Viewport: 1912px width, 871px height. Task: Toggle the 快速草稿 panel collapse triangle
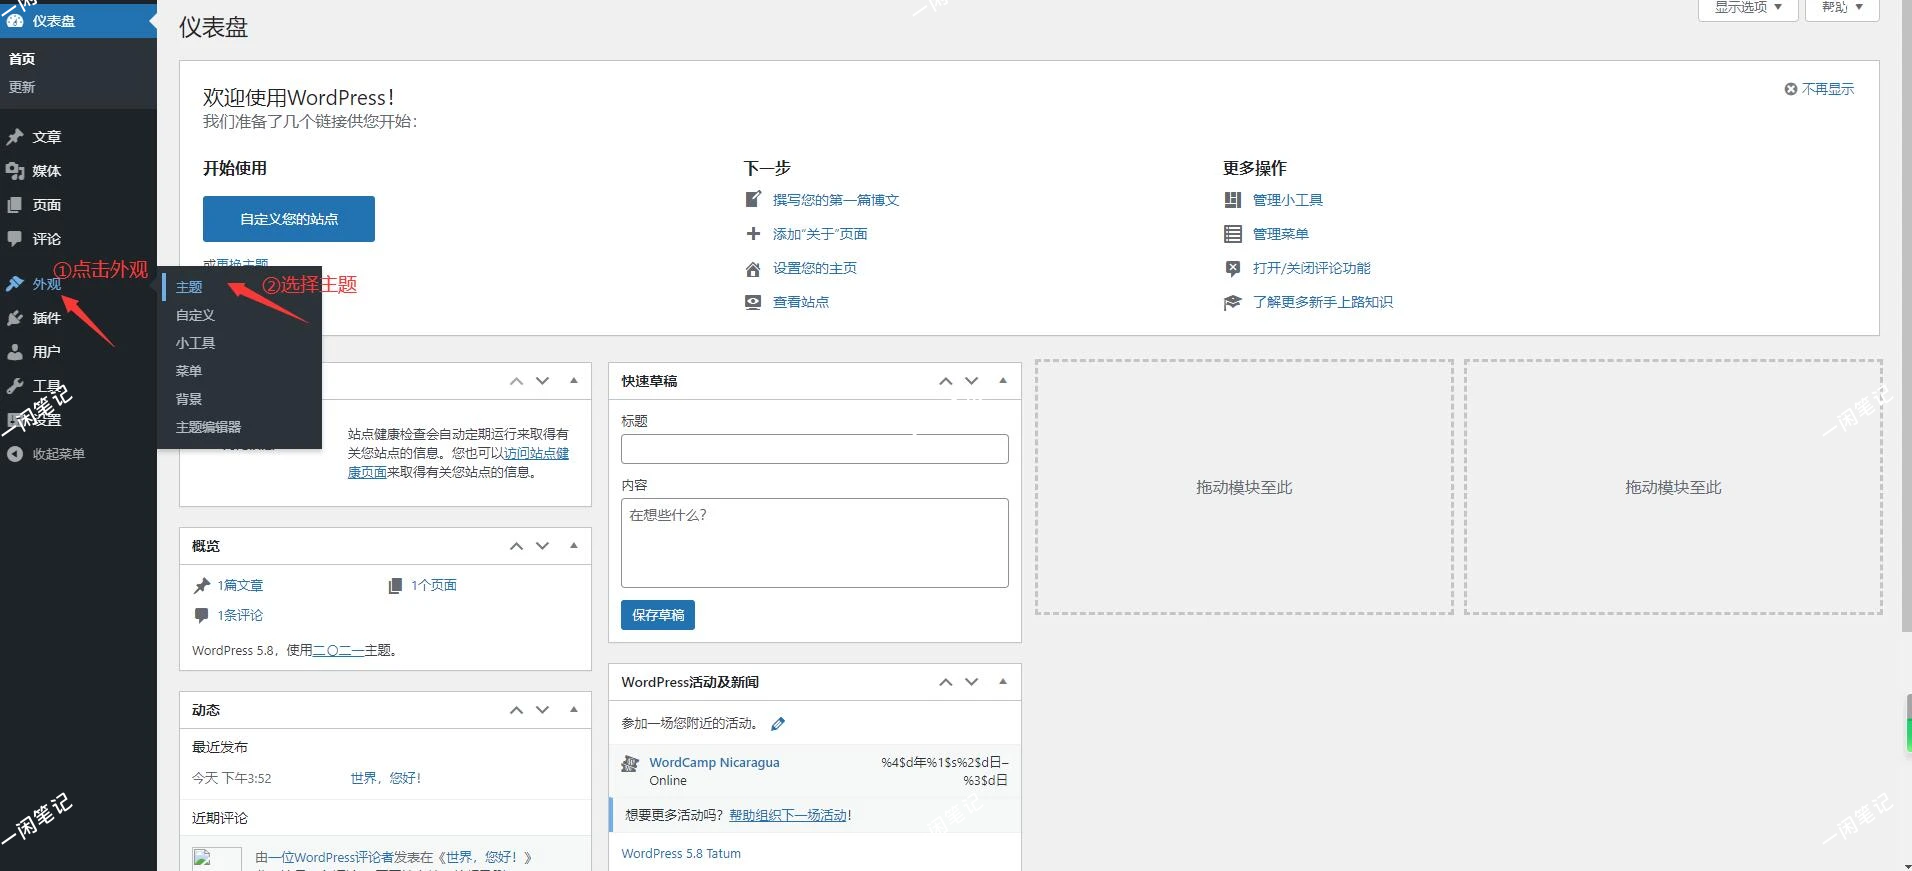click(1002, 381)
